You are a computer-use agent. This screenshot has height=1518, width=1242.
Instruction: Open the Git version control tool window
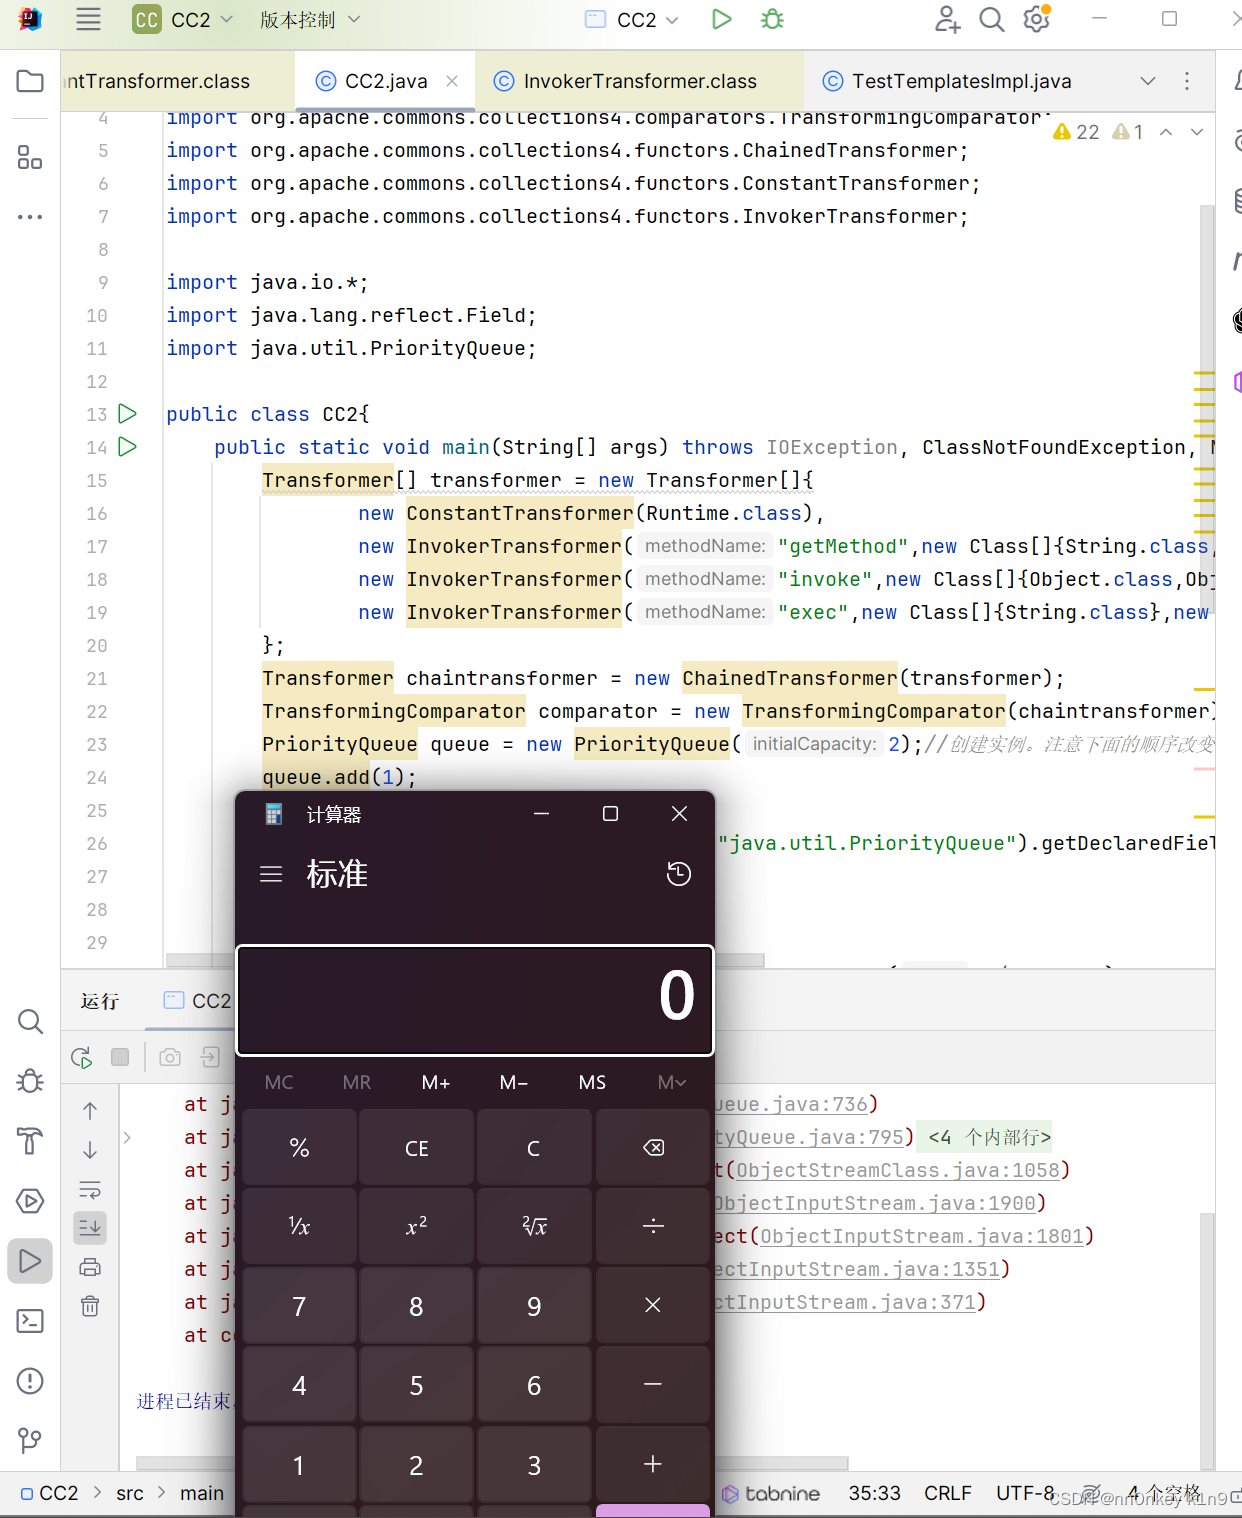[30, 1441]
